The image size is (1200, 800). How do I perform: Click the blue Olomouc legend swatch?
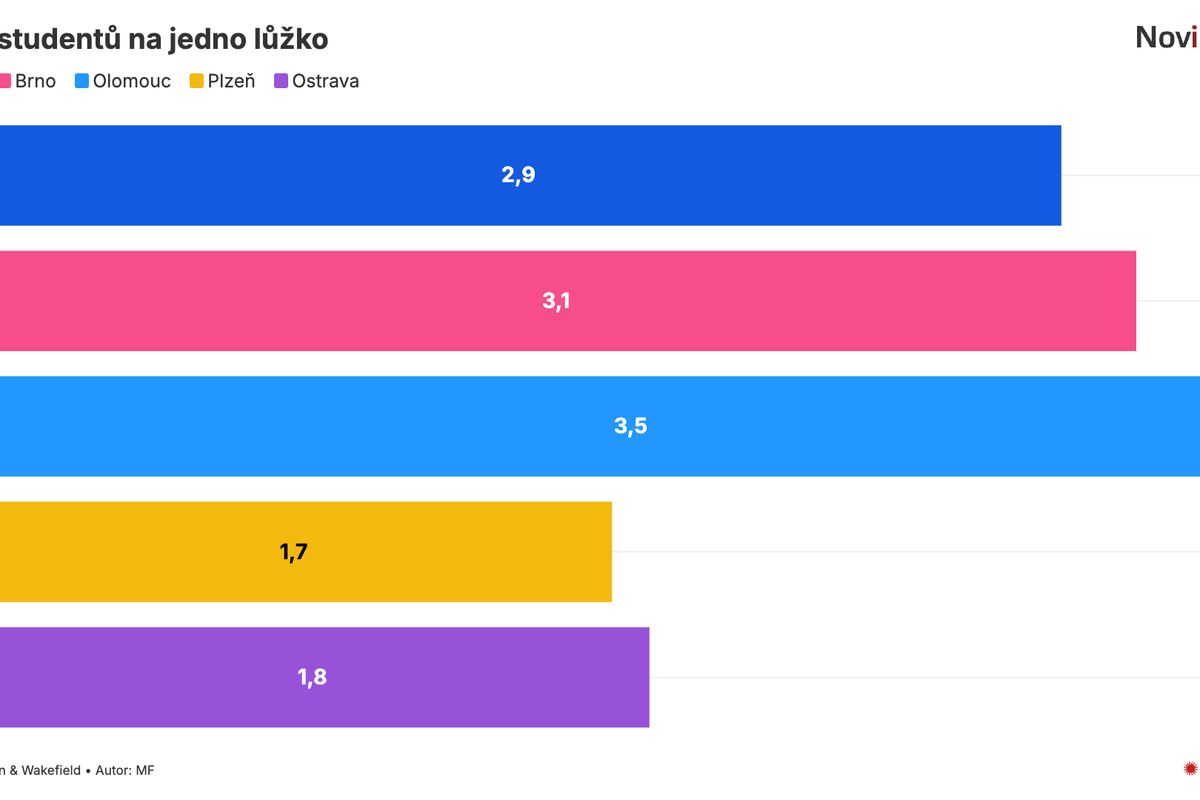[x=82, y=81]
